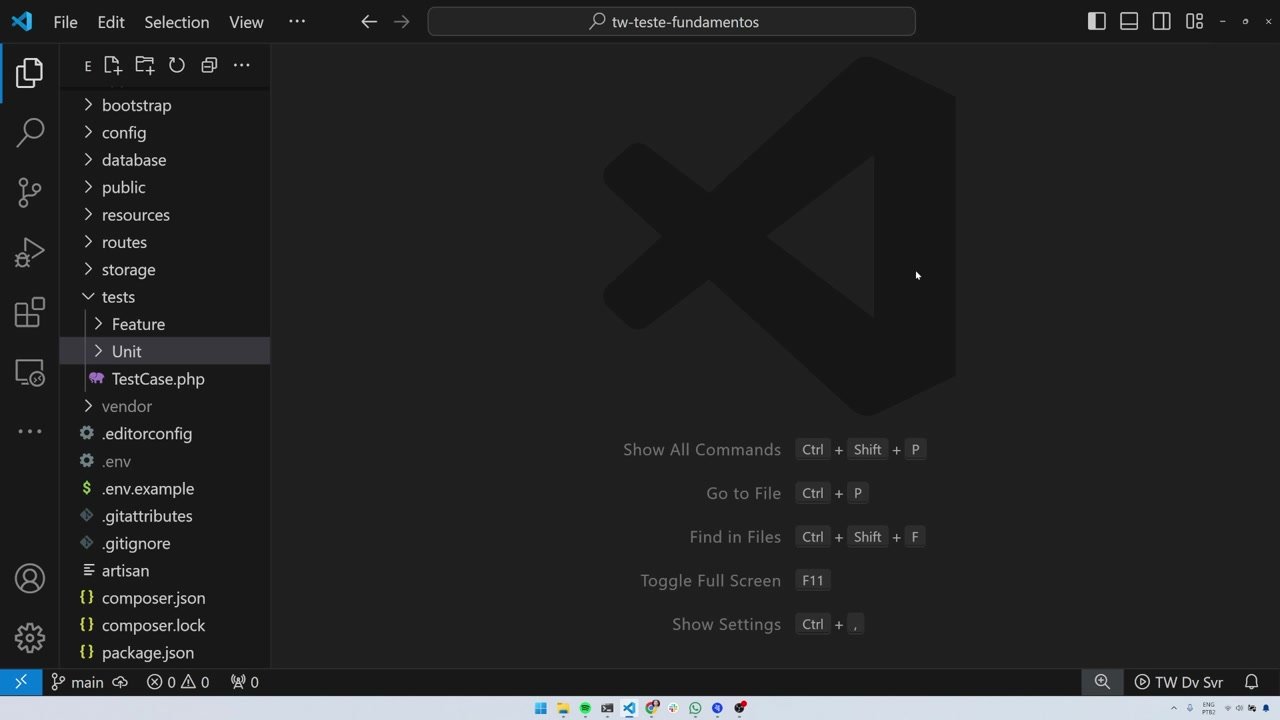
Task: Click the tw-teste-fundamentos search box
Action: click(671, 22)
